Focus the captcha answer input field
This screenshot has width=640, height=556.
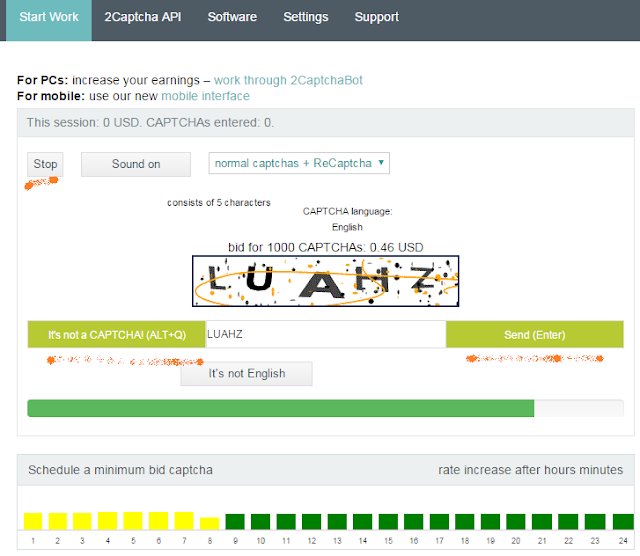325,334
